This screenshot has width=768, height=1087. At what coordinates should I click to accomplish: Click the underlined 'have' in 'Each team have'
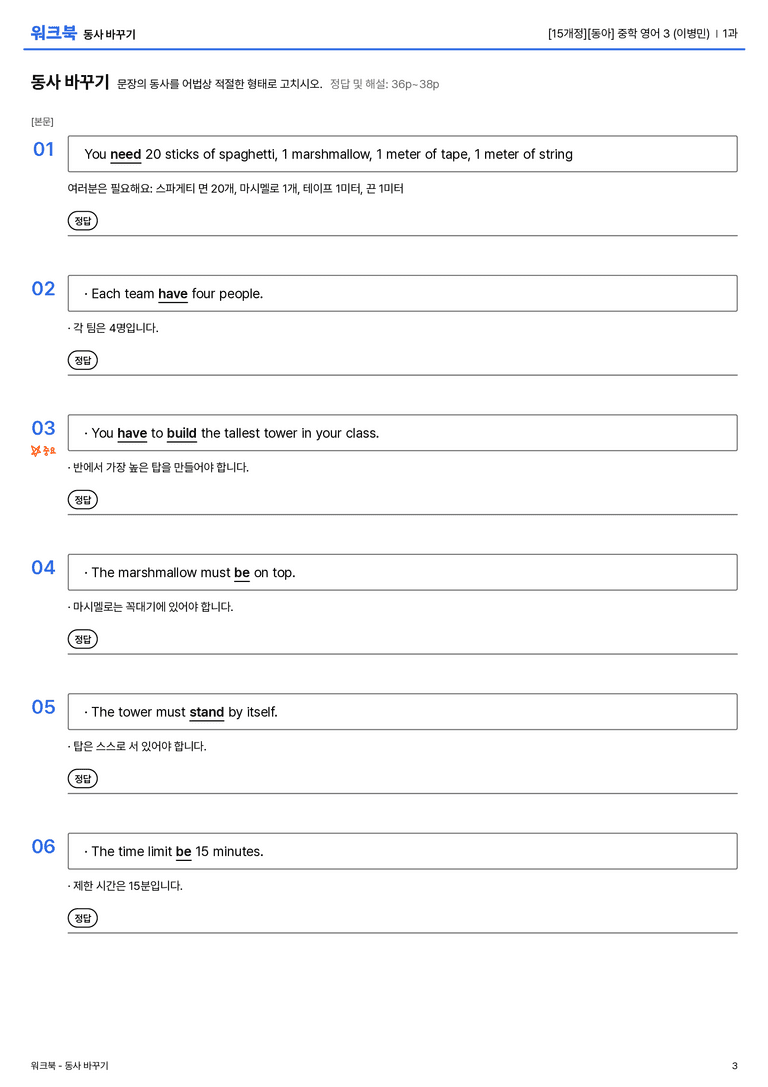(x=173, y=294)
